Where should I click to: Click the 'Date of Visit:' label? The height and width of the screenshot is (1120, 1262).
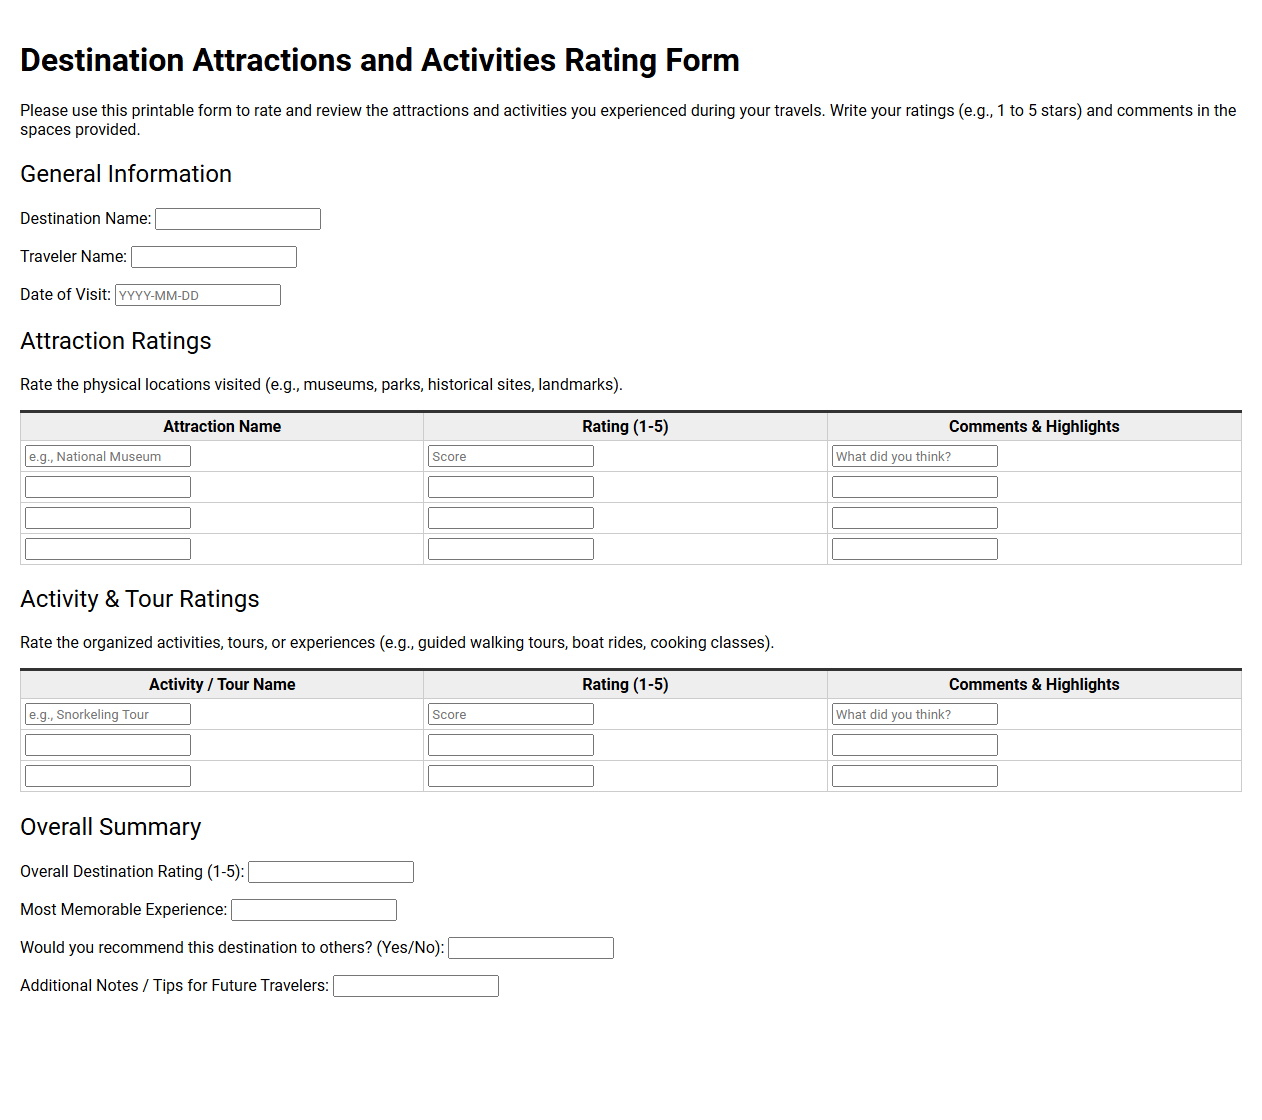(x=66, y=295)
